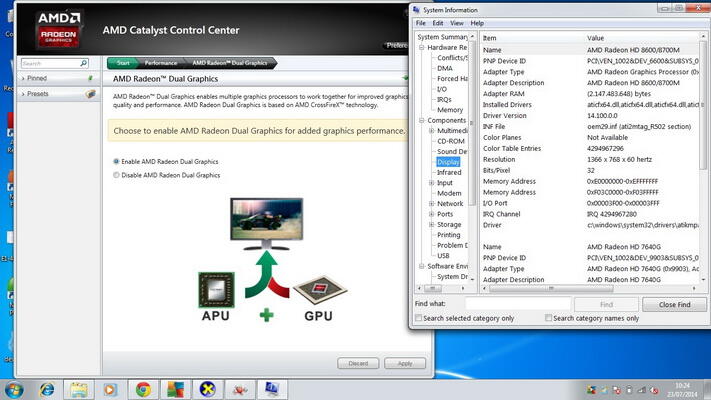
Task: Select the IRQs tree item
Action: pyautogui.click(x=444, y=99)
